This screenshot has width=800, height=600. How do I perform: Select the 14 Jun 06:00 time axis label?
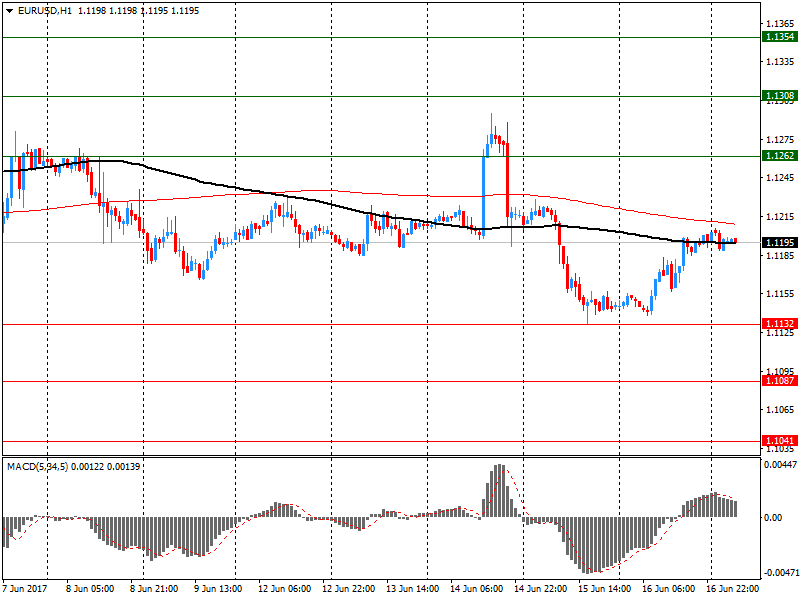coord(477,588)
